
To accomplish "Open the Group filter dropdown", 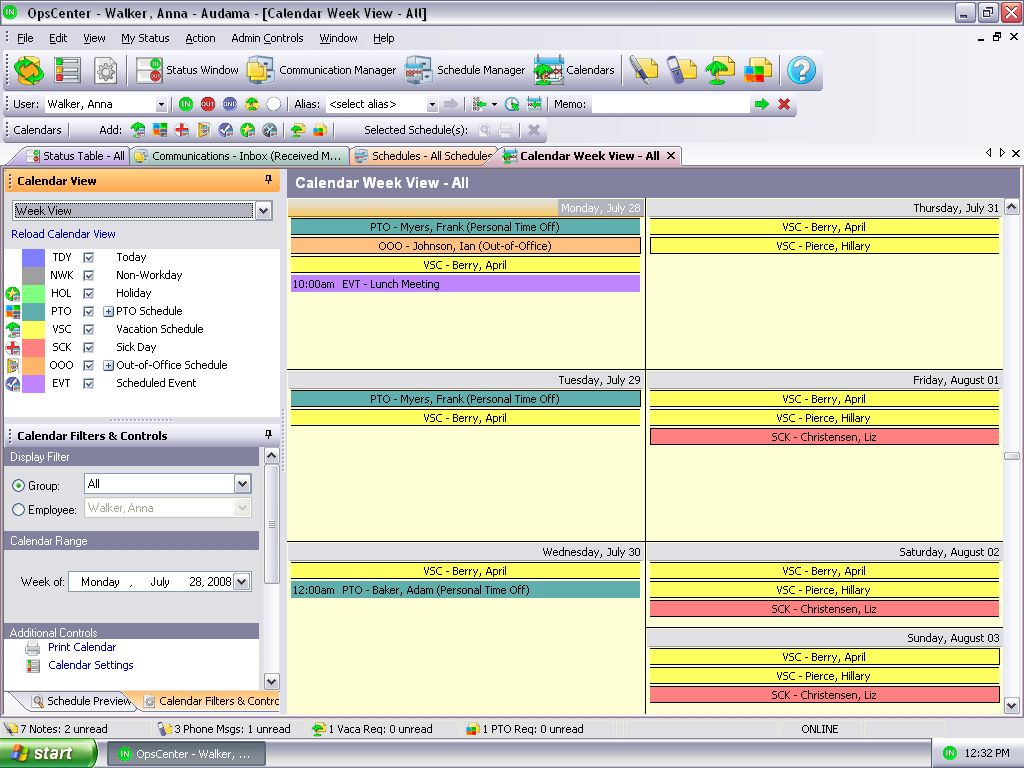I will point(242,484).
